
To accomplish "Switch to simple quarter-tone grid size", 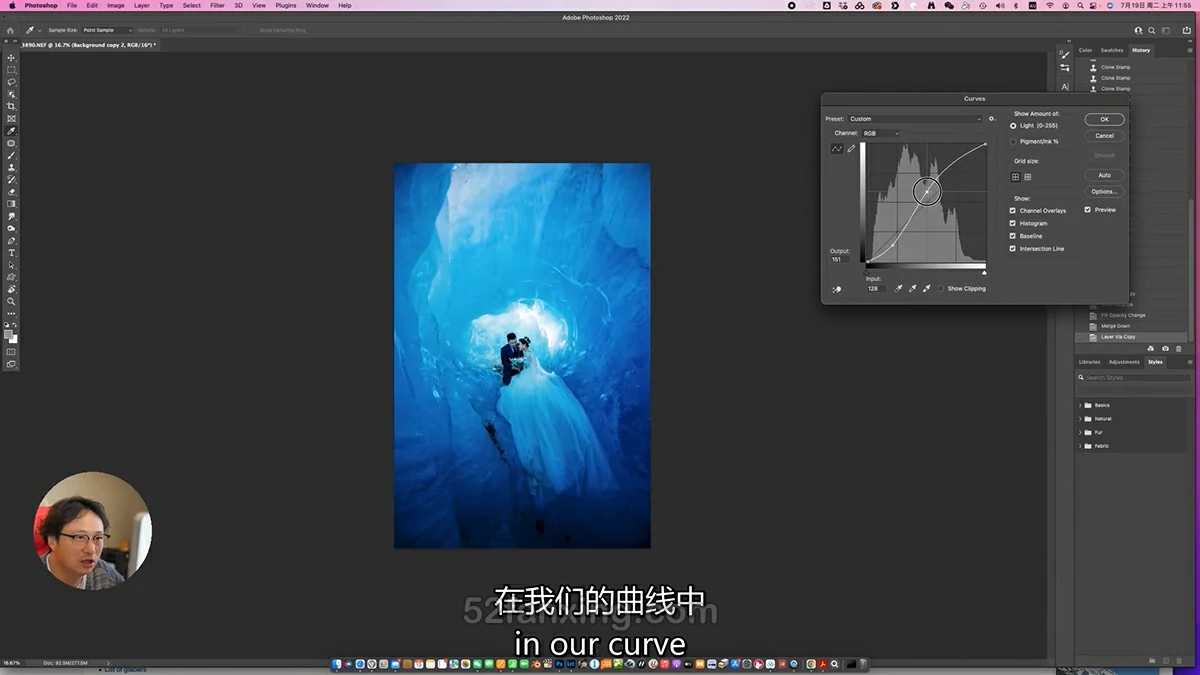I will point(1015,177).
